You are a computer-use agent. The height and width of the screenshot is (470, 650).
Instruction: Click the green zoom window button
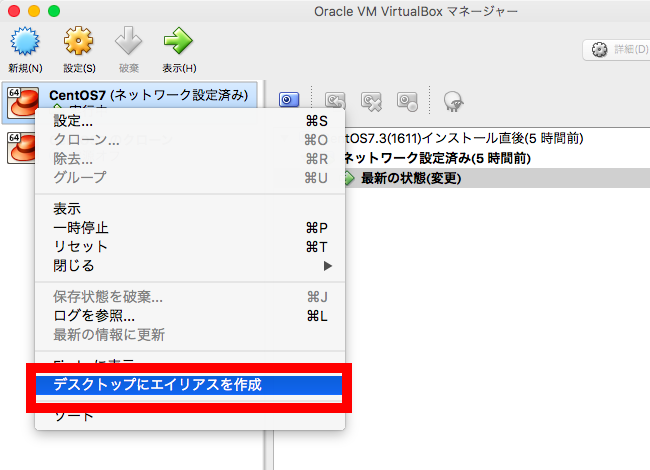tap(54, 11)
